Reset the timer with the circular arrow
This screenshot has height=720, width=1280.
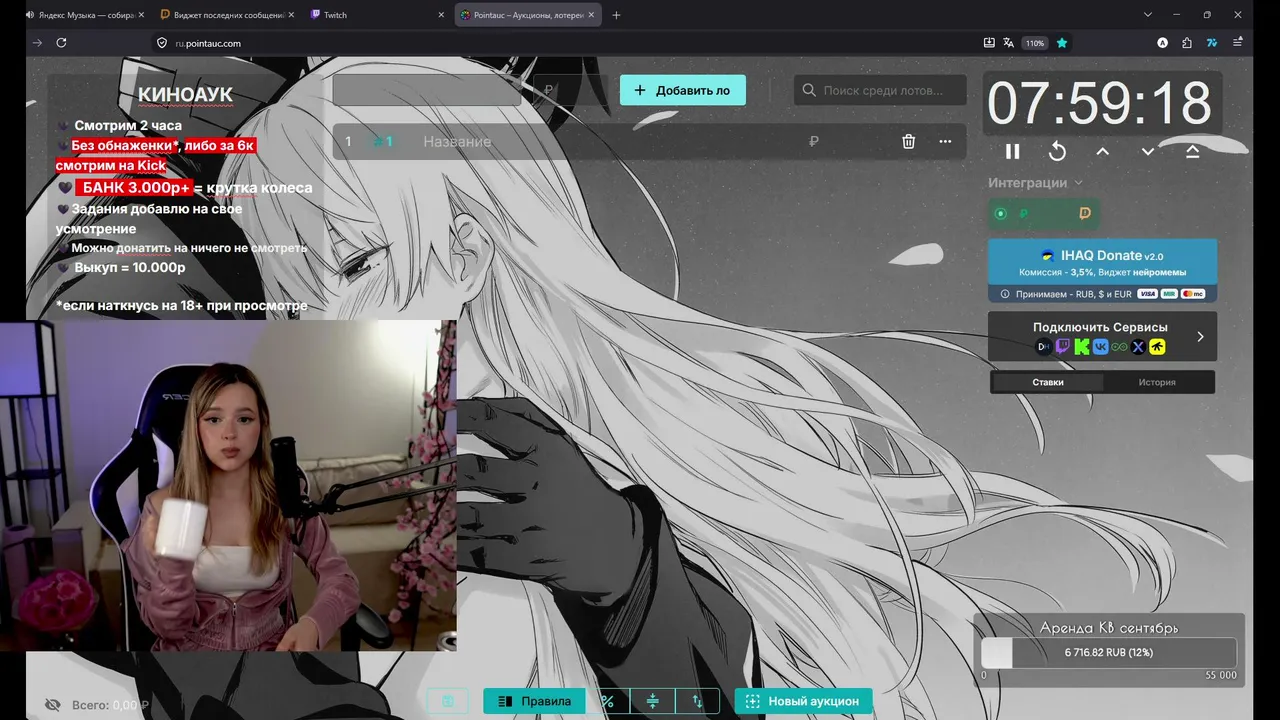pos(1057,151)
